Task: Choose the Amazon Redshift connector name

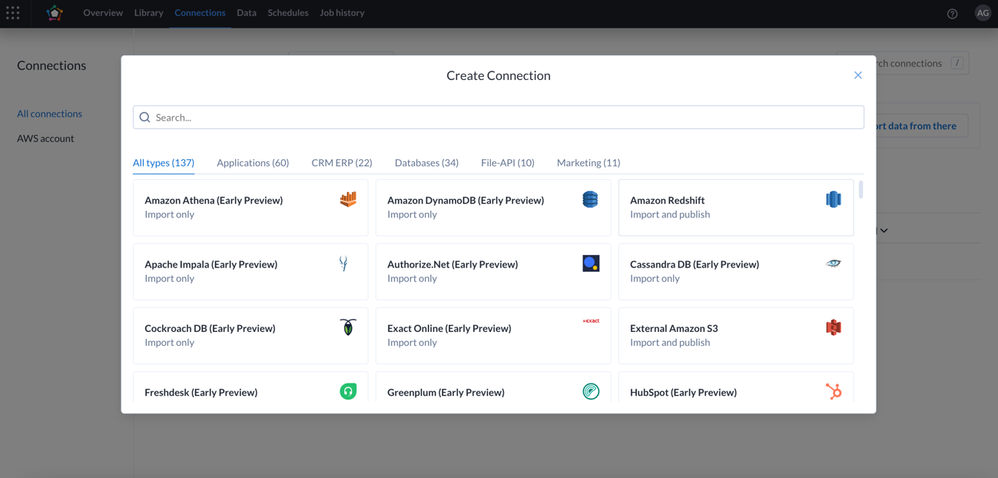Action: click(667, 200)
